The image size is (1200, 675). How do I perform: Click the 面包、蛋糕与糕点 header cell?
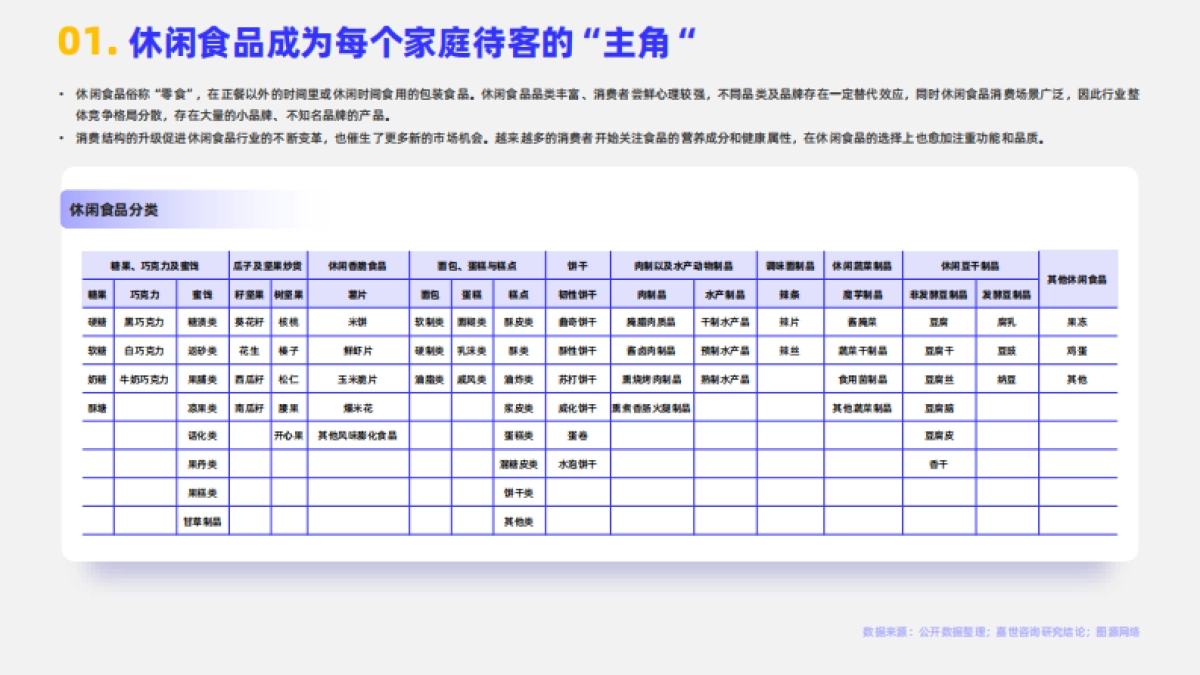(476, 267)
